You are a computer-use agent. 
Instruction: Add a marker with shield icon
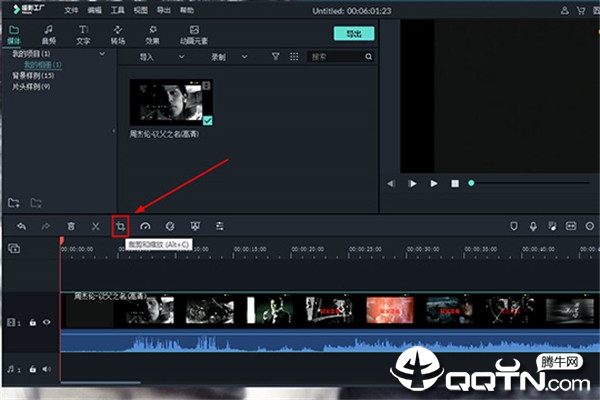(x=514, y=226)
